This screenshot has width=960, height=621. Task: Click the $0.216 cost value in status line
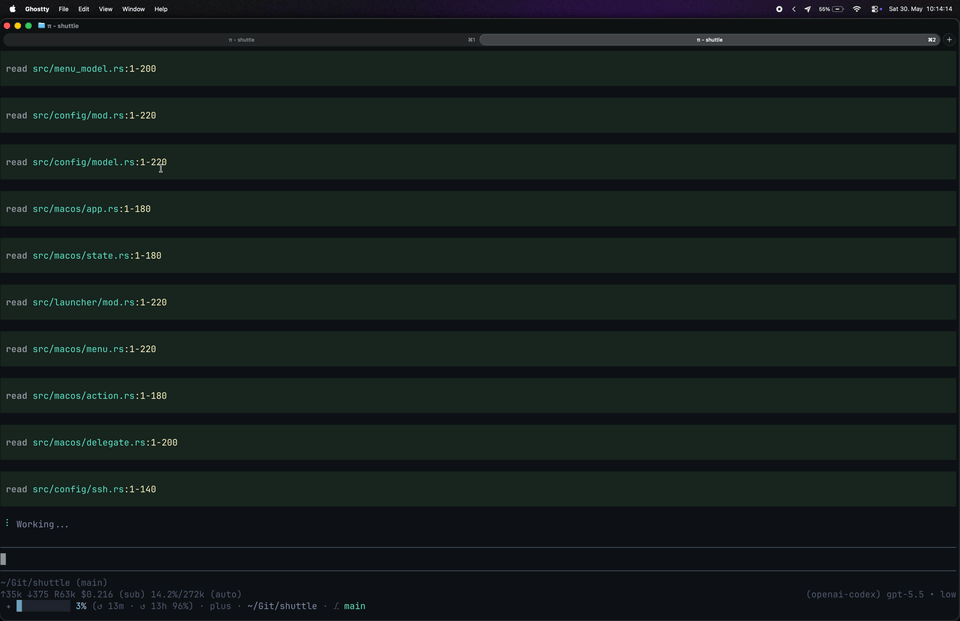97,594
